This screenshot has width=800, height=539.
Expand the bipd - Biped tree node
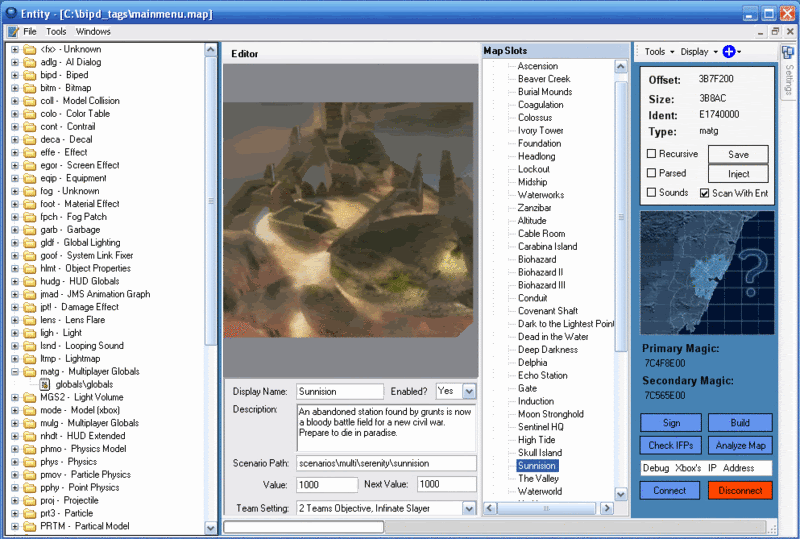coord(15,75)
